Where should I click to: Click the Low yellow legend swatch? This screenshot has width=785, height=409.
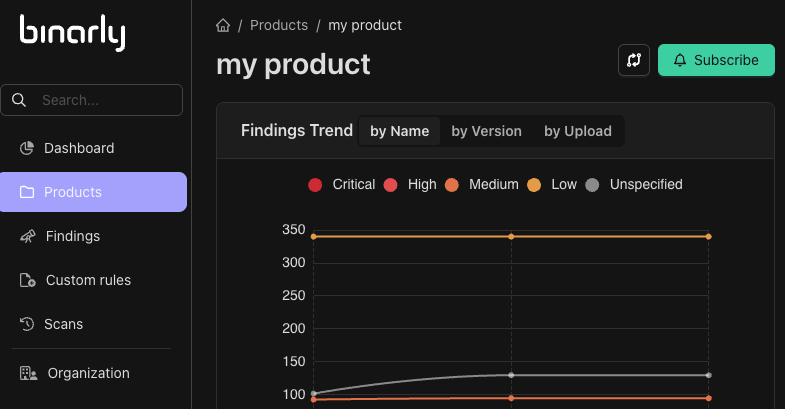click(534, 185)
